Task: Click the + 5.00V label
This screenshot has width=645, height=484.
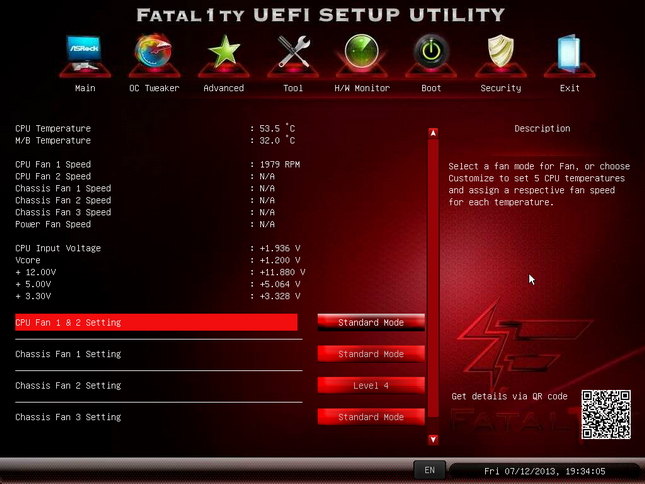Action: [x=33, y=284]
